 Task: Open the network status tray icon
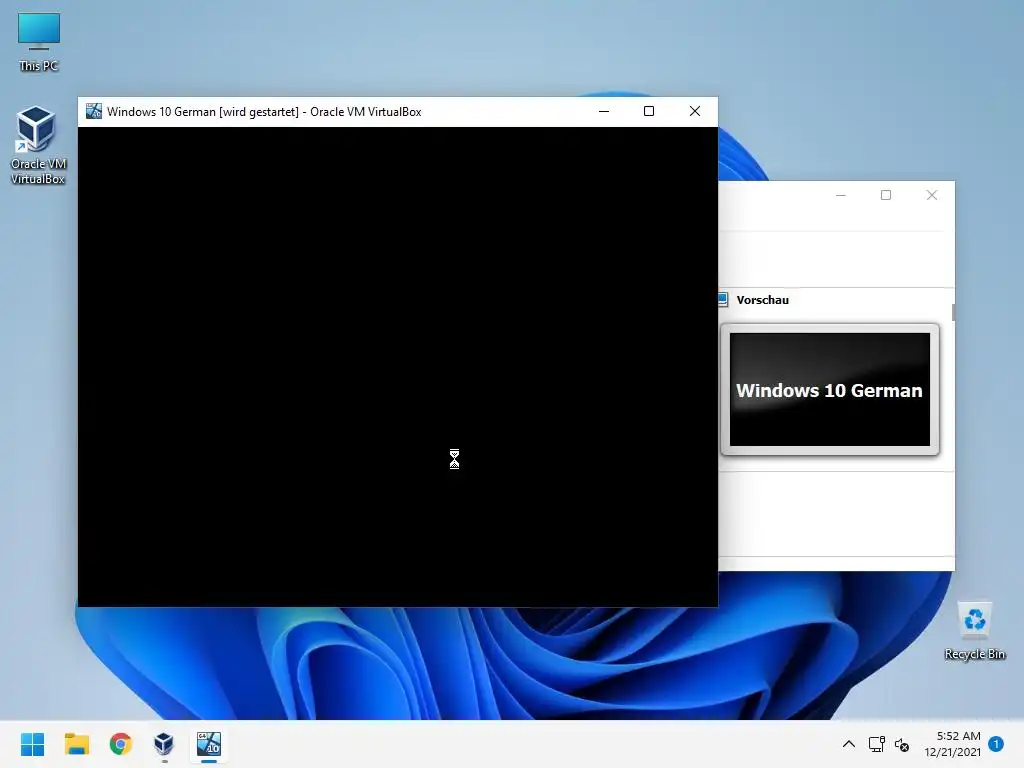point(876,744)
